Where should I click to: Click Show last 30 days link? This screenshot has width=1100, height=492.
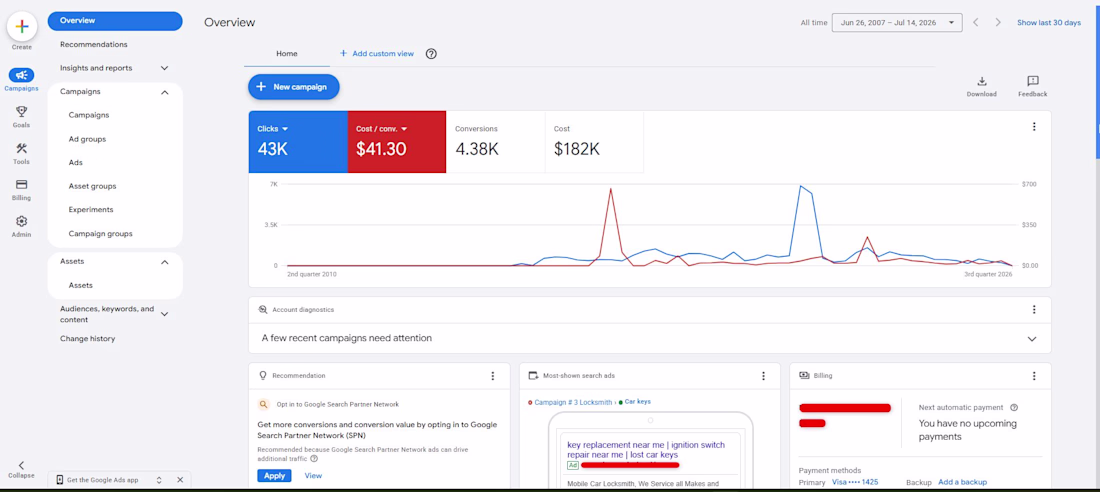(1049, 22)
